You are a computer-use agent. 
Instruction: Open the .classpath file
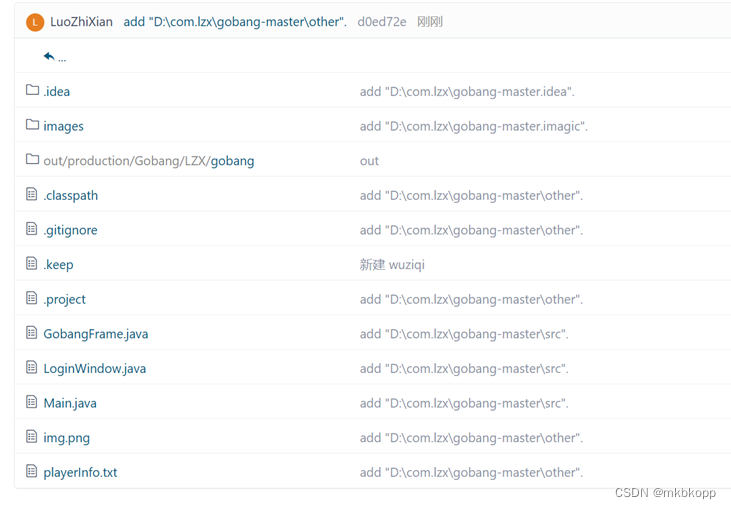coord(71,195)
